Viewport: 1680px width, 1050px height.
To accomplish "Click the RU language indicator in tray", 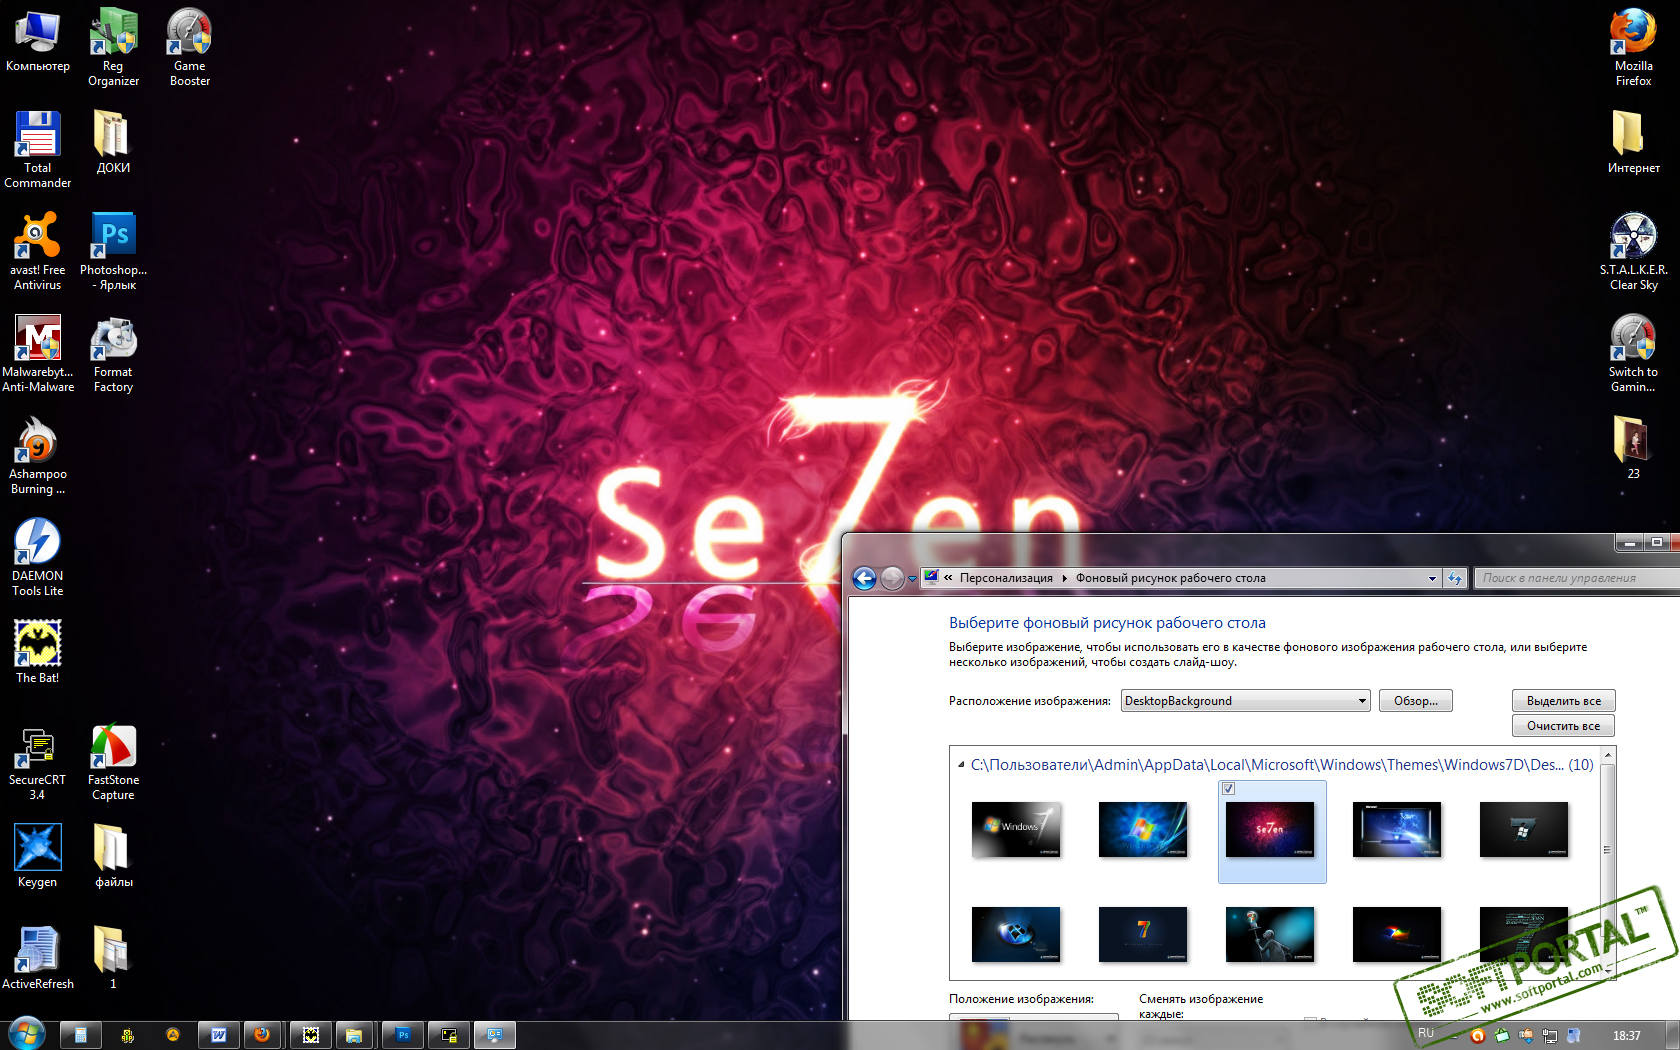I will pyautogui.click(x=1426, y=1034).
